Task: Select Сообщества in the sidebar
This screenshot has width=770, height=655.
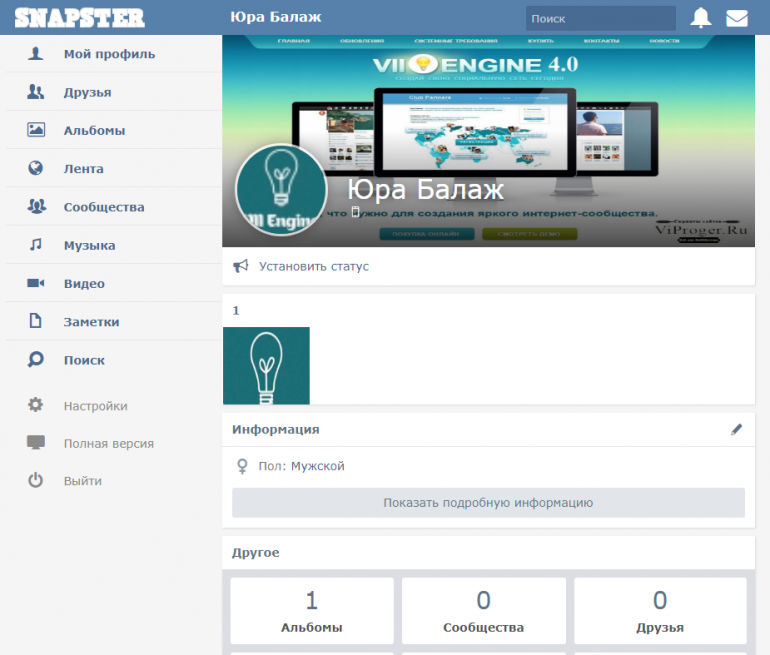Action: click(104, 208)
